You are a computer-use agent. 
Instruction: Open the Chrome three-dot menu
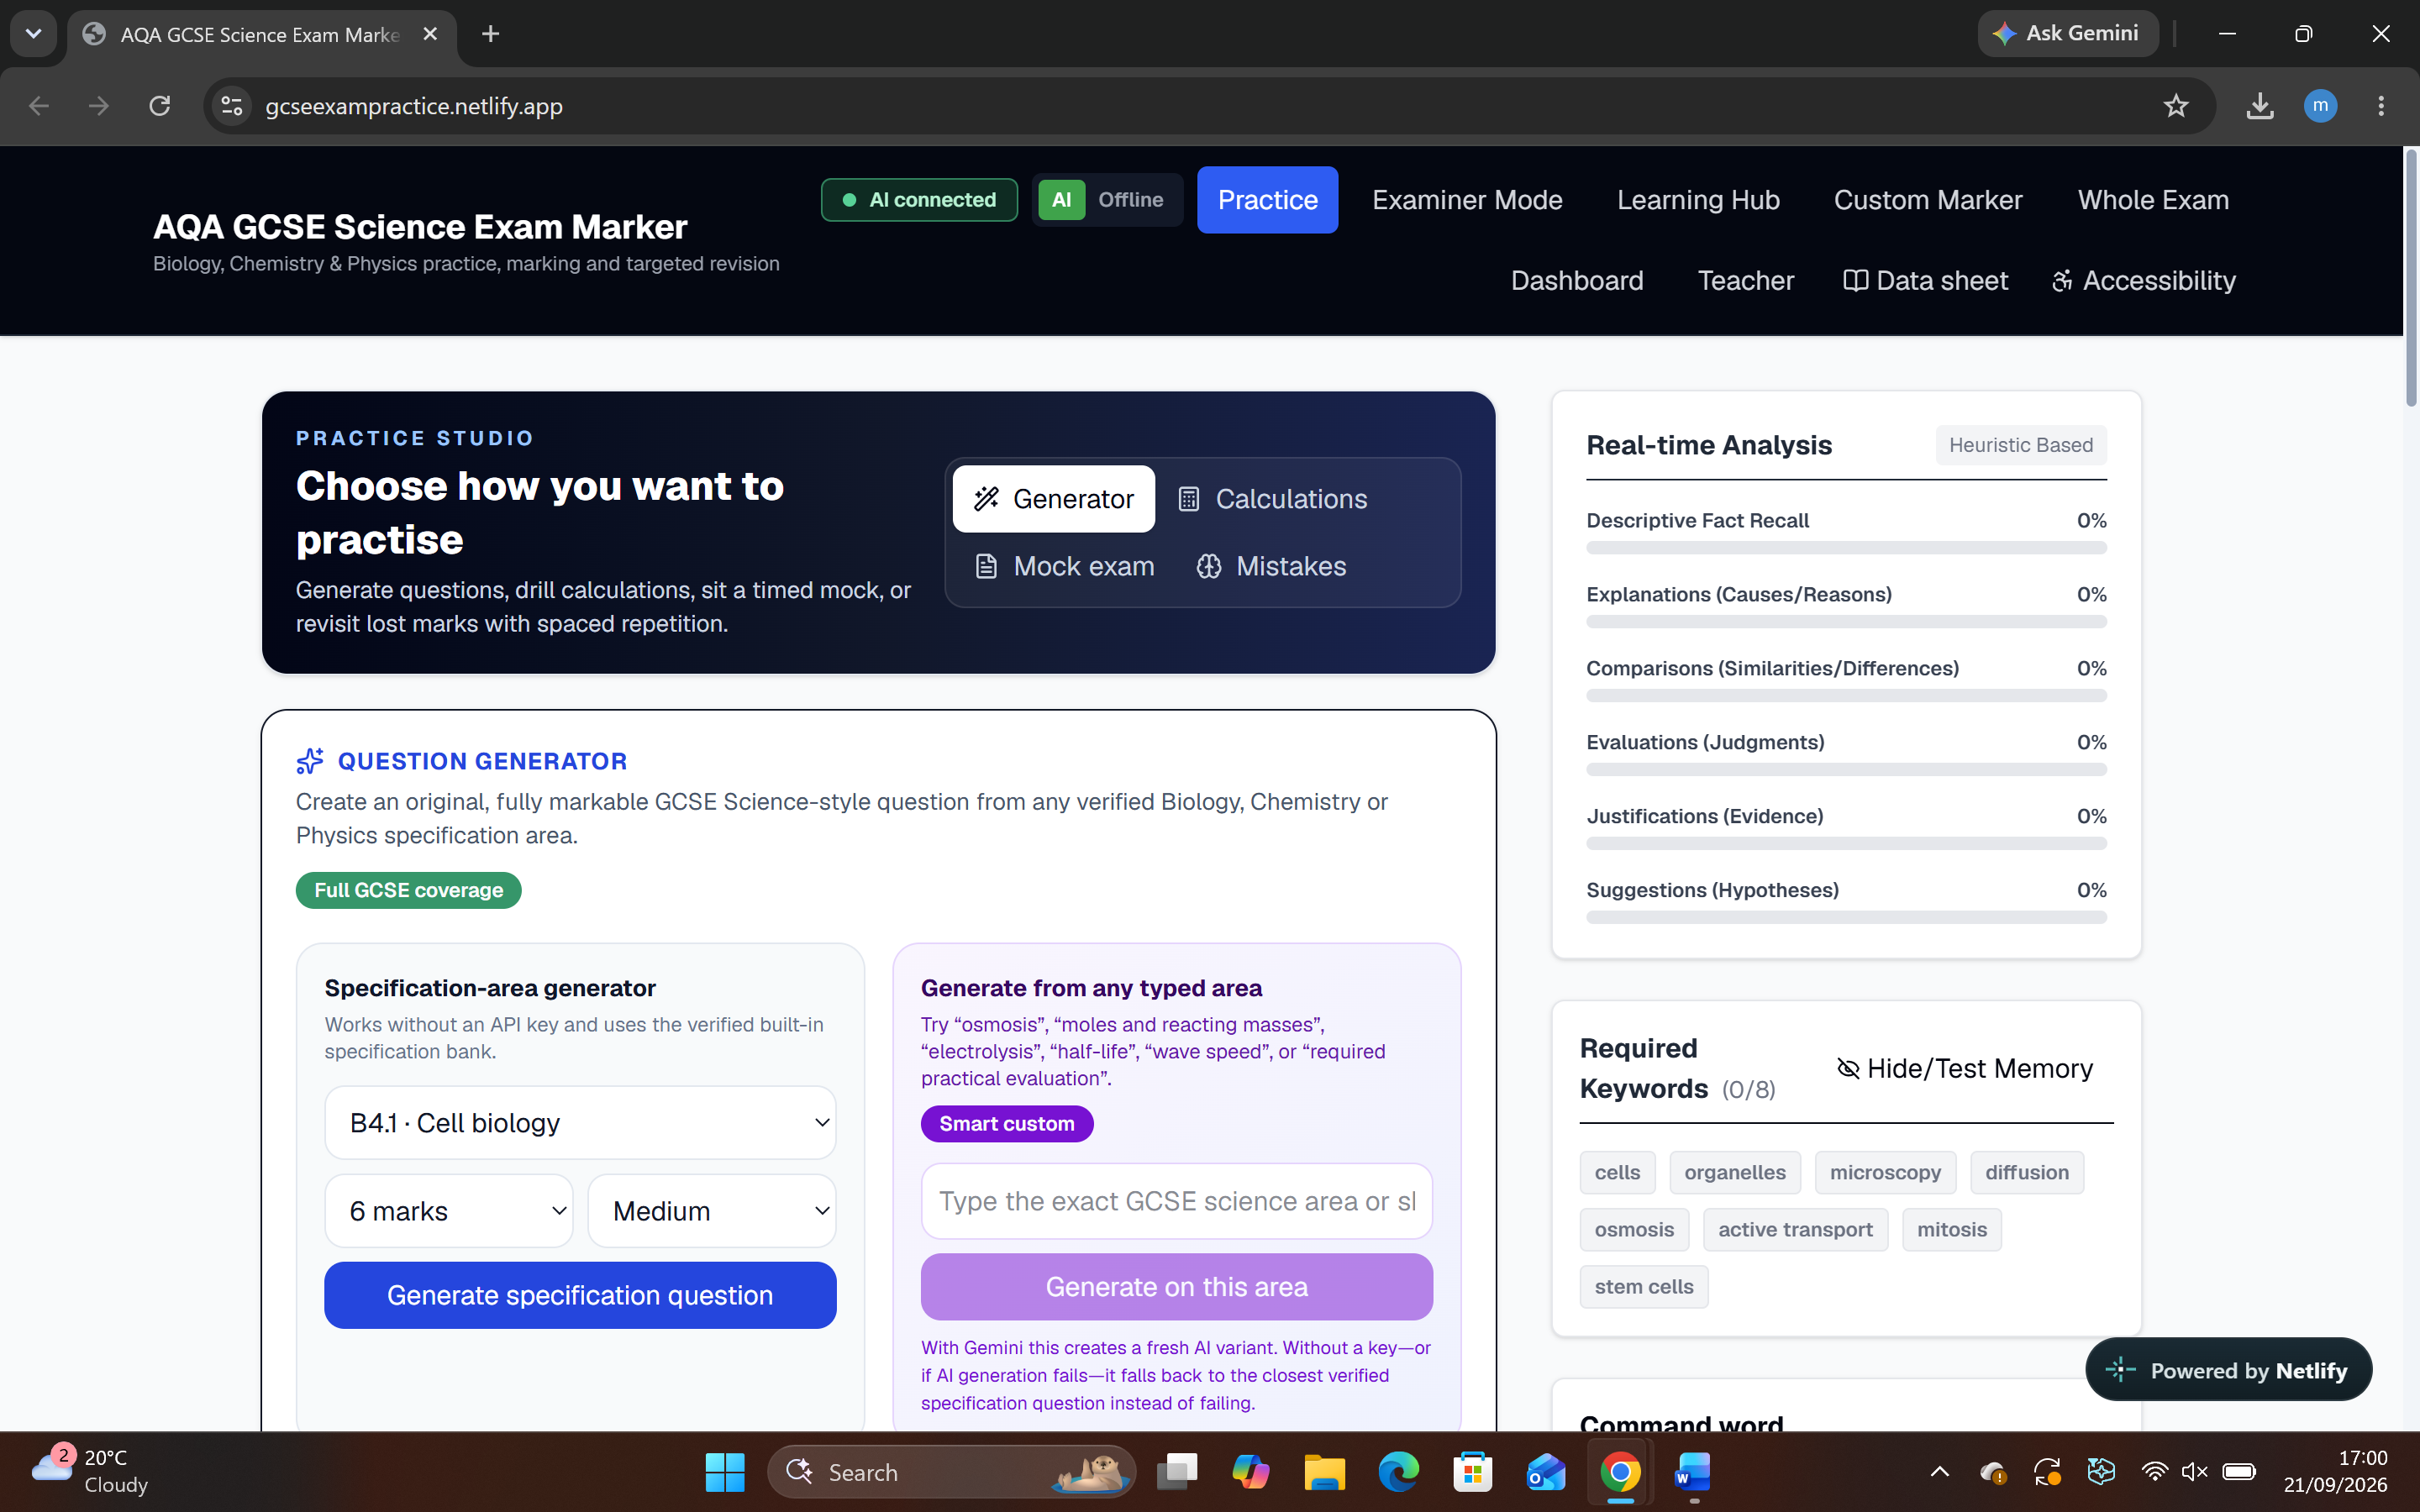click(2381, 106)
